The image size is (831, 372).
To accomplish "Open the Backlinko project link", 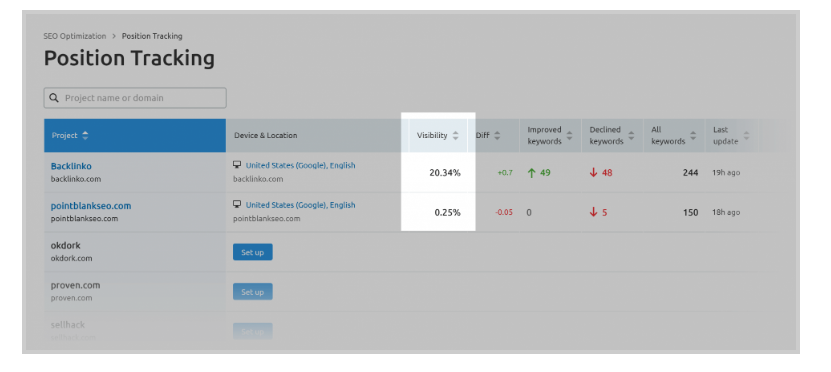I will pos(71,166).
